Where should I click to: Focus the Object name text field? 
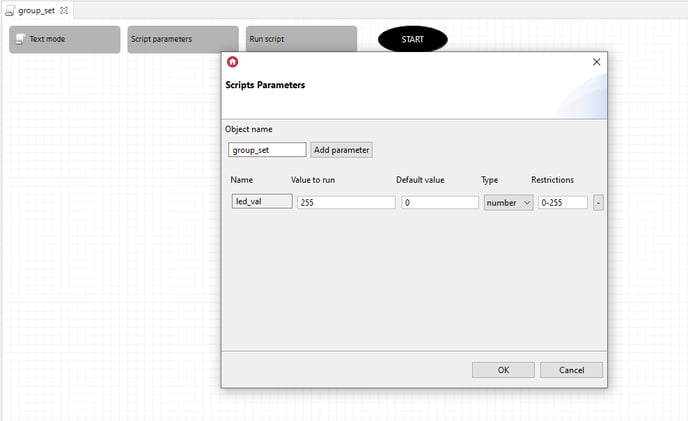[x=267, y=150]
